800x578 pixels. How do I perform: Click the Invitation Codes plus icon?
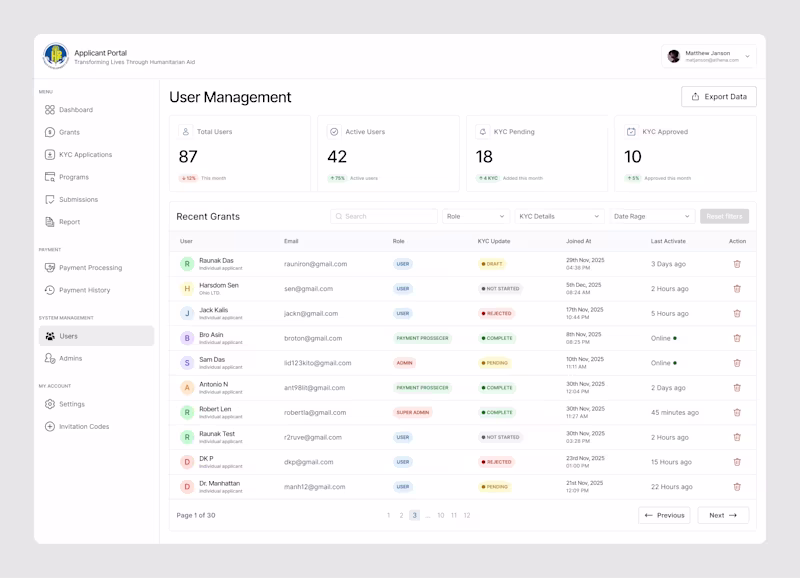(49, 426)
